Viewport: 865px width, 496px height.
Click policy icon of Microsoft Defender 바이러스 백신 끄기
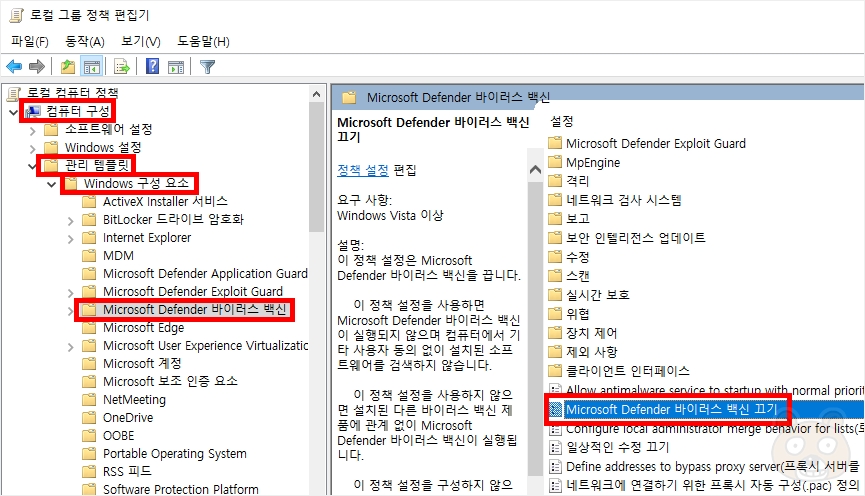(x=556, y=409)
